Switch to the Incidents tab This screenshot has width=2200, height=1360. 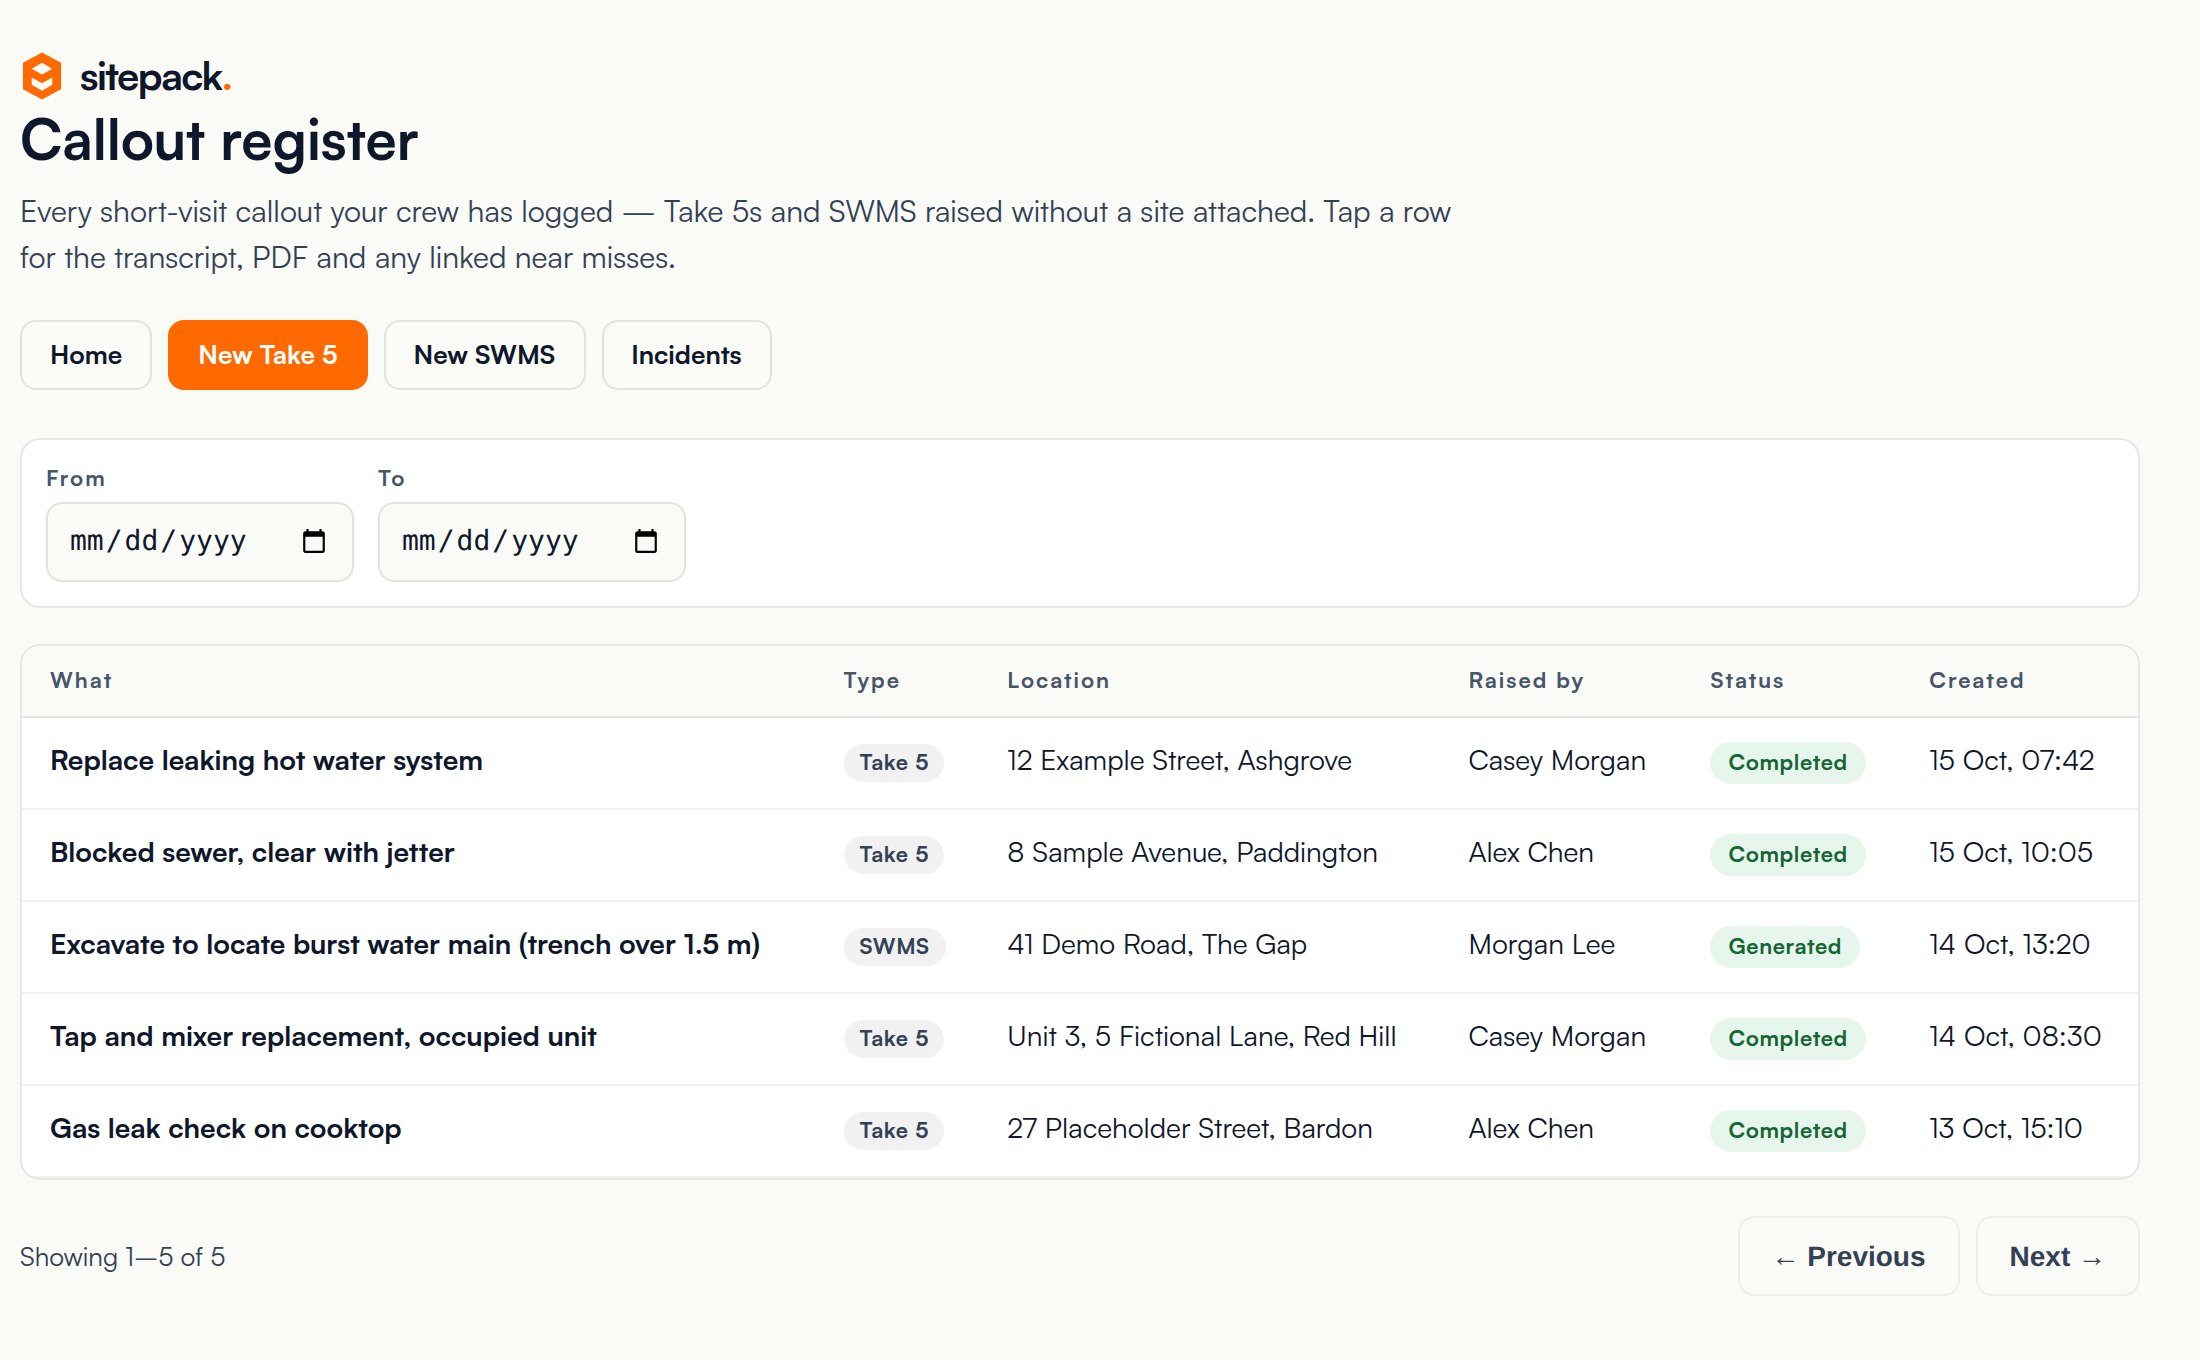coord(686,355)
